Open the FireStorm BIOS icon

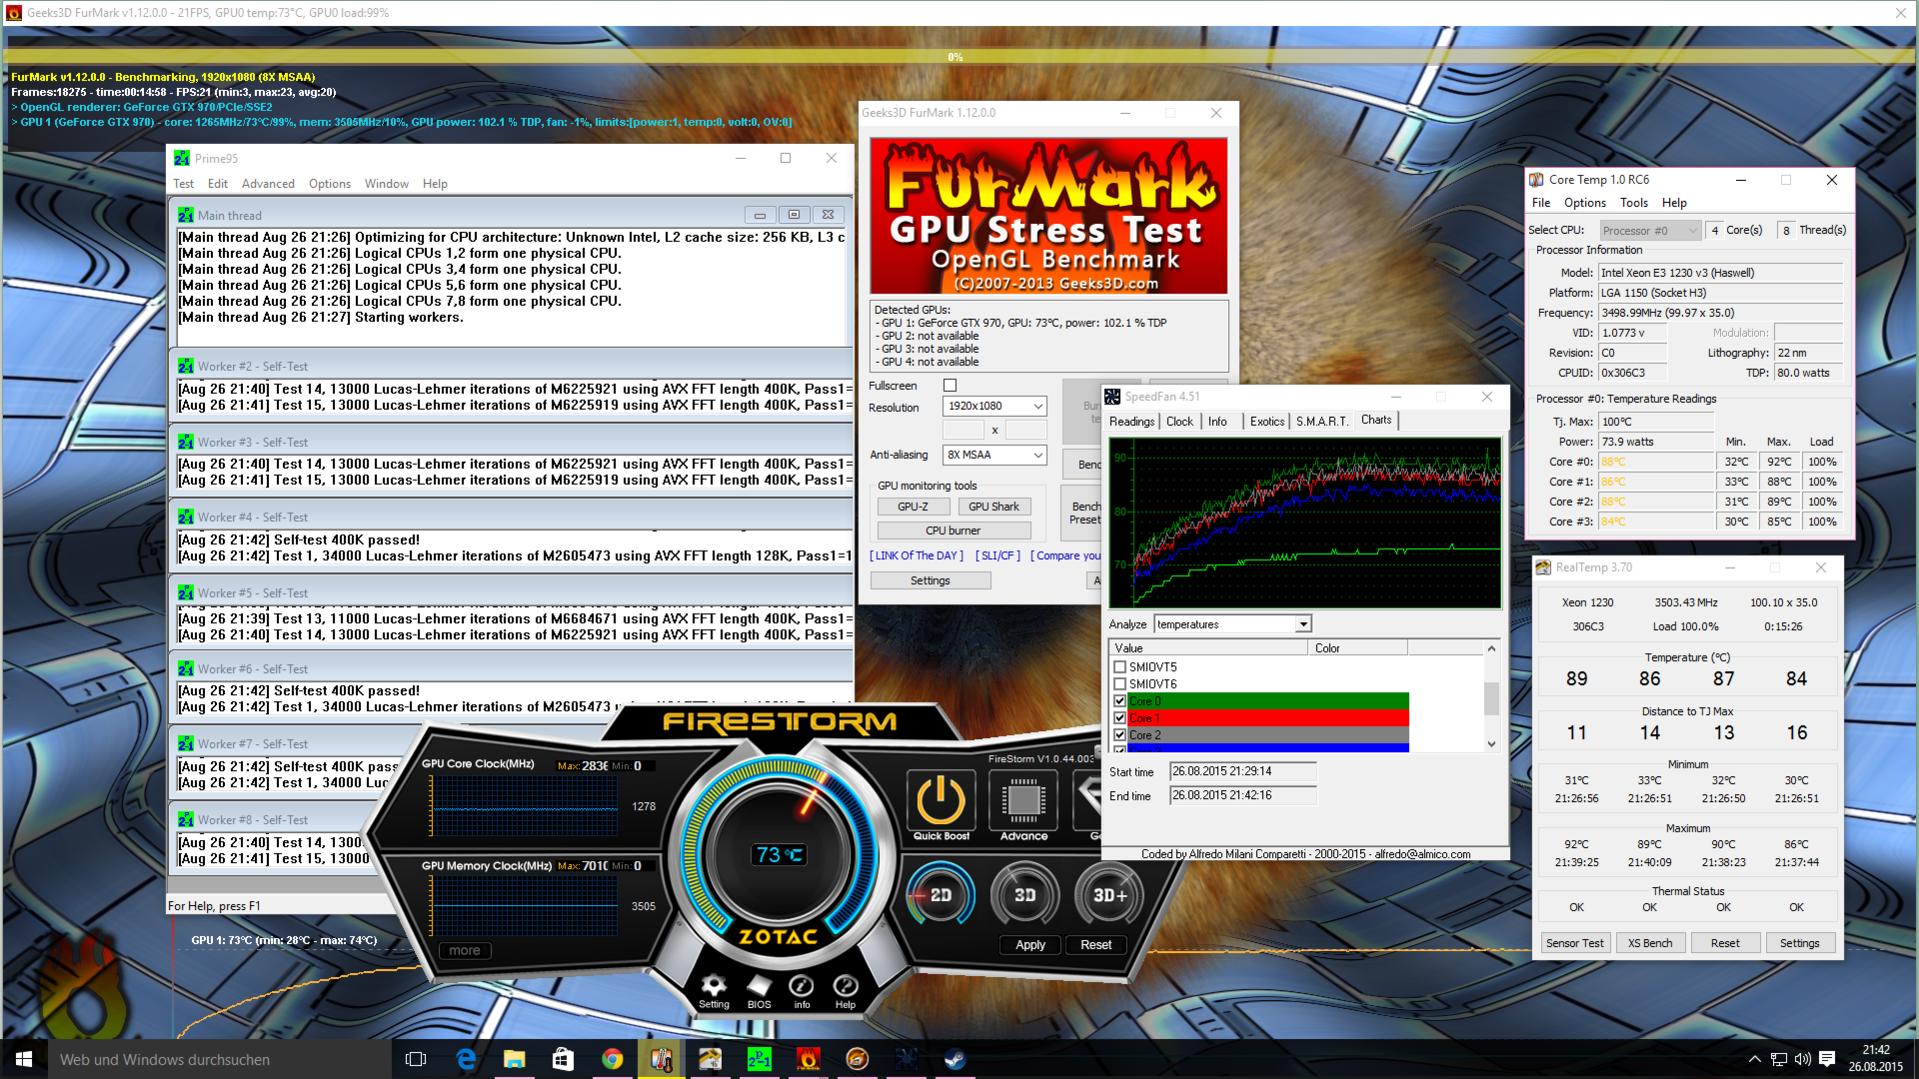[x=759, y=985]
